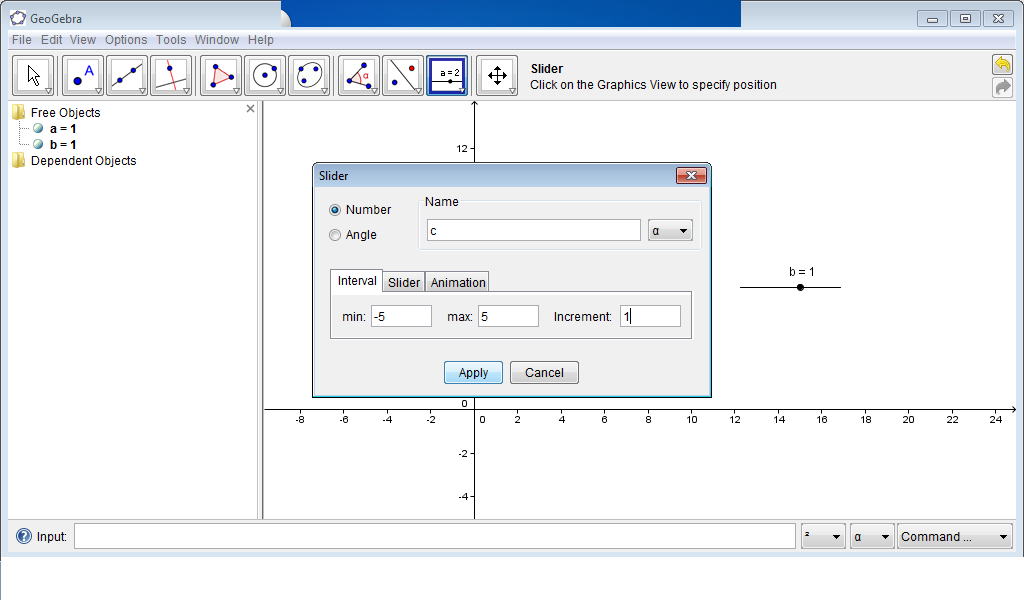Image resolution: width=1024 pixels, height=600 pixels.
Task: Open the Options menu
Action: tap(126, 40)
